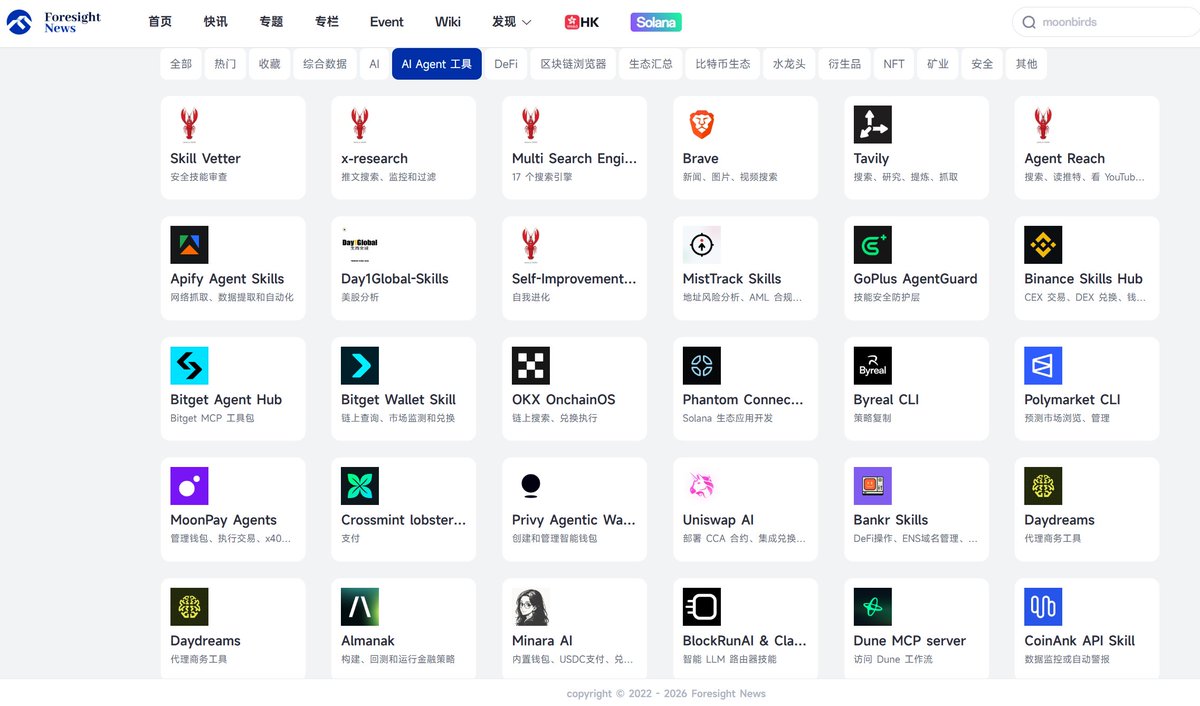Click the copyright Foresight News footer text
The height and width of the screenshot is (706, 1200).
click(666, 693)
